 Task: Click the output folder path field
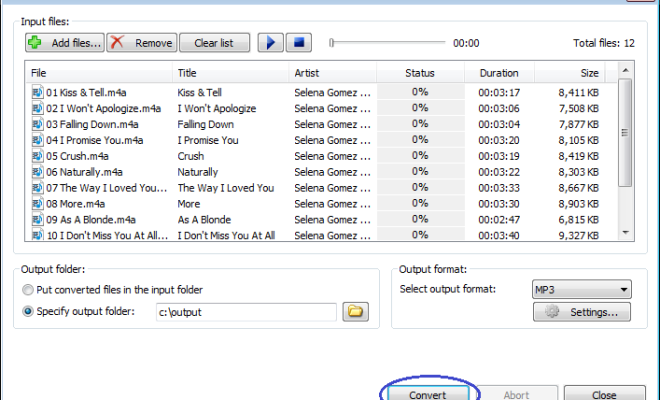(245, 312)
